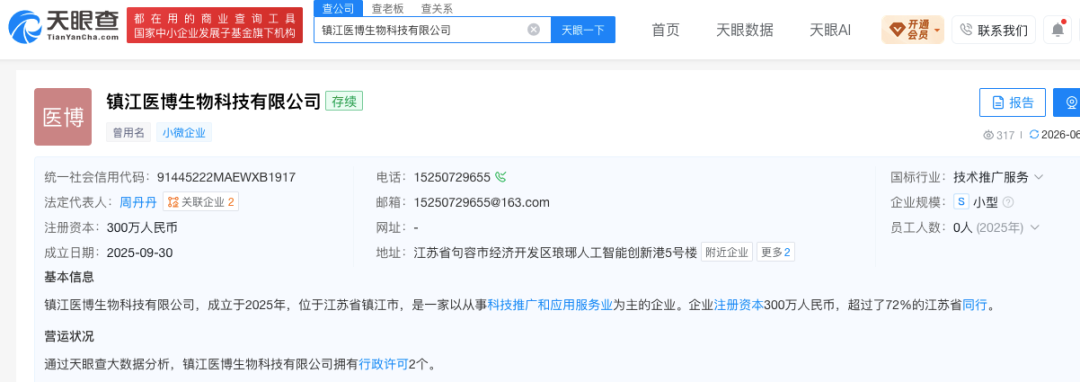Open the 首页 menu item
Screen dimensions: 1080x382
coord(665,30)
